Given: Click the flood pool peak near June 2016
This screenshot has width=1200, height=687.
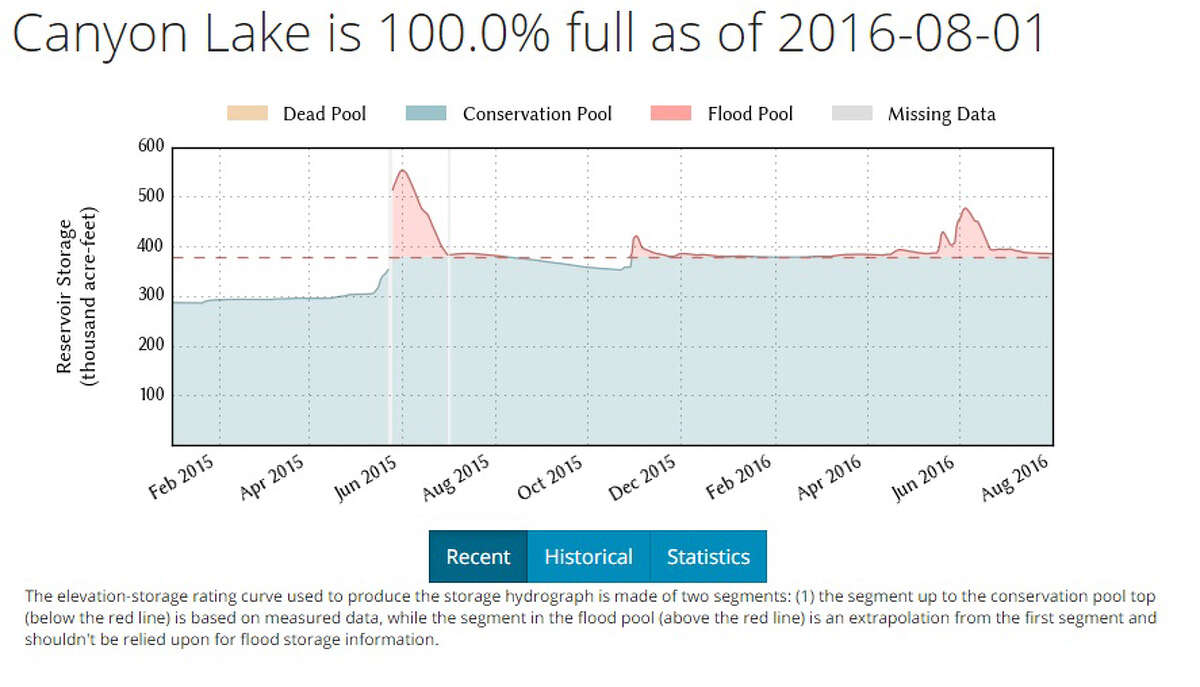Looking at the screenshot, I should pos(965,215).
